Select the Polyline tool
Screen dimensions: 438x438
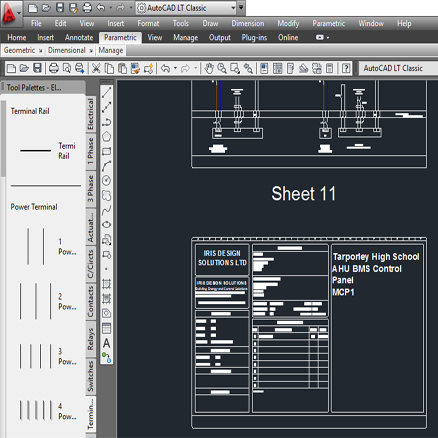106,122
